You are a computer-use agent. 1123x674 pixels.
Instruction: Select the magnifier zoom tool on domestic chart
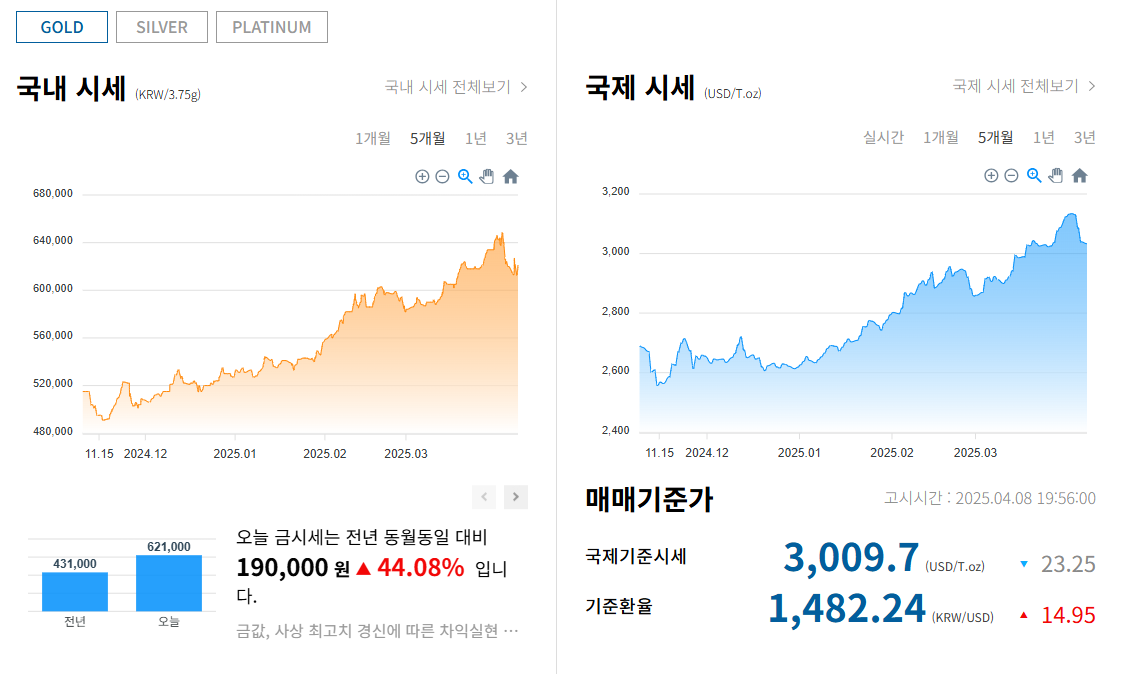click(463, 176)
